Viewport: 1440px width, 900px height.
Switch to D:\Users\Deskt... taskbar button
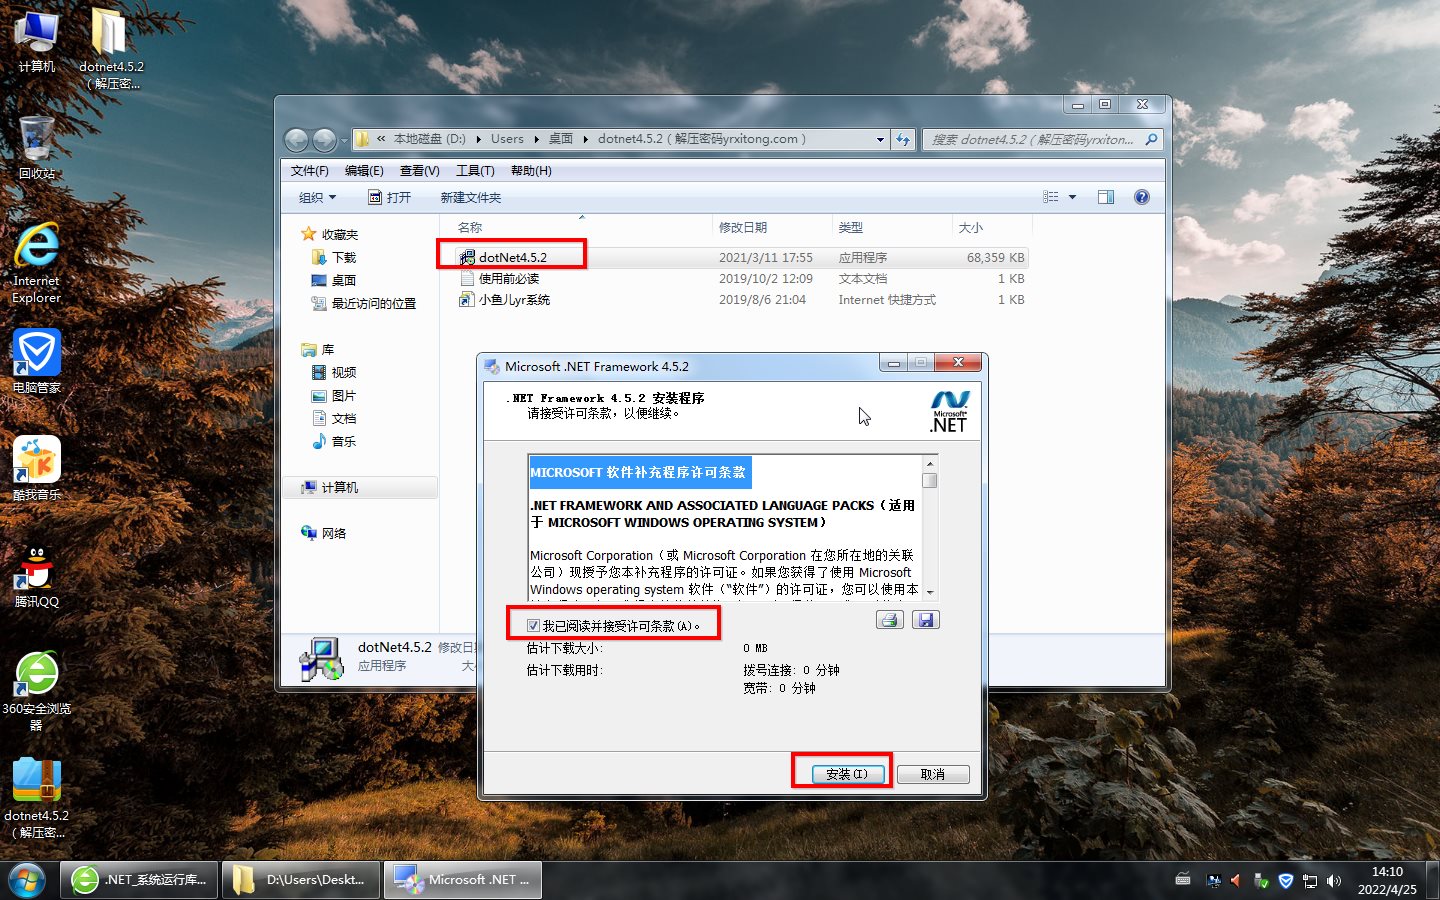301,880
